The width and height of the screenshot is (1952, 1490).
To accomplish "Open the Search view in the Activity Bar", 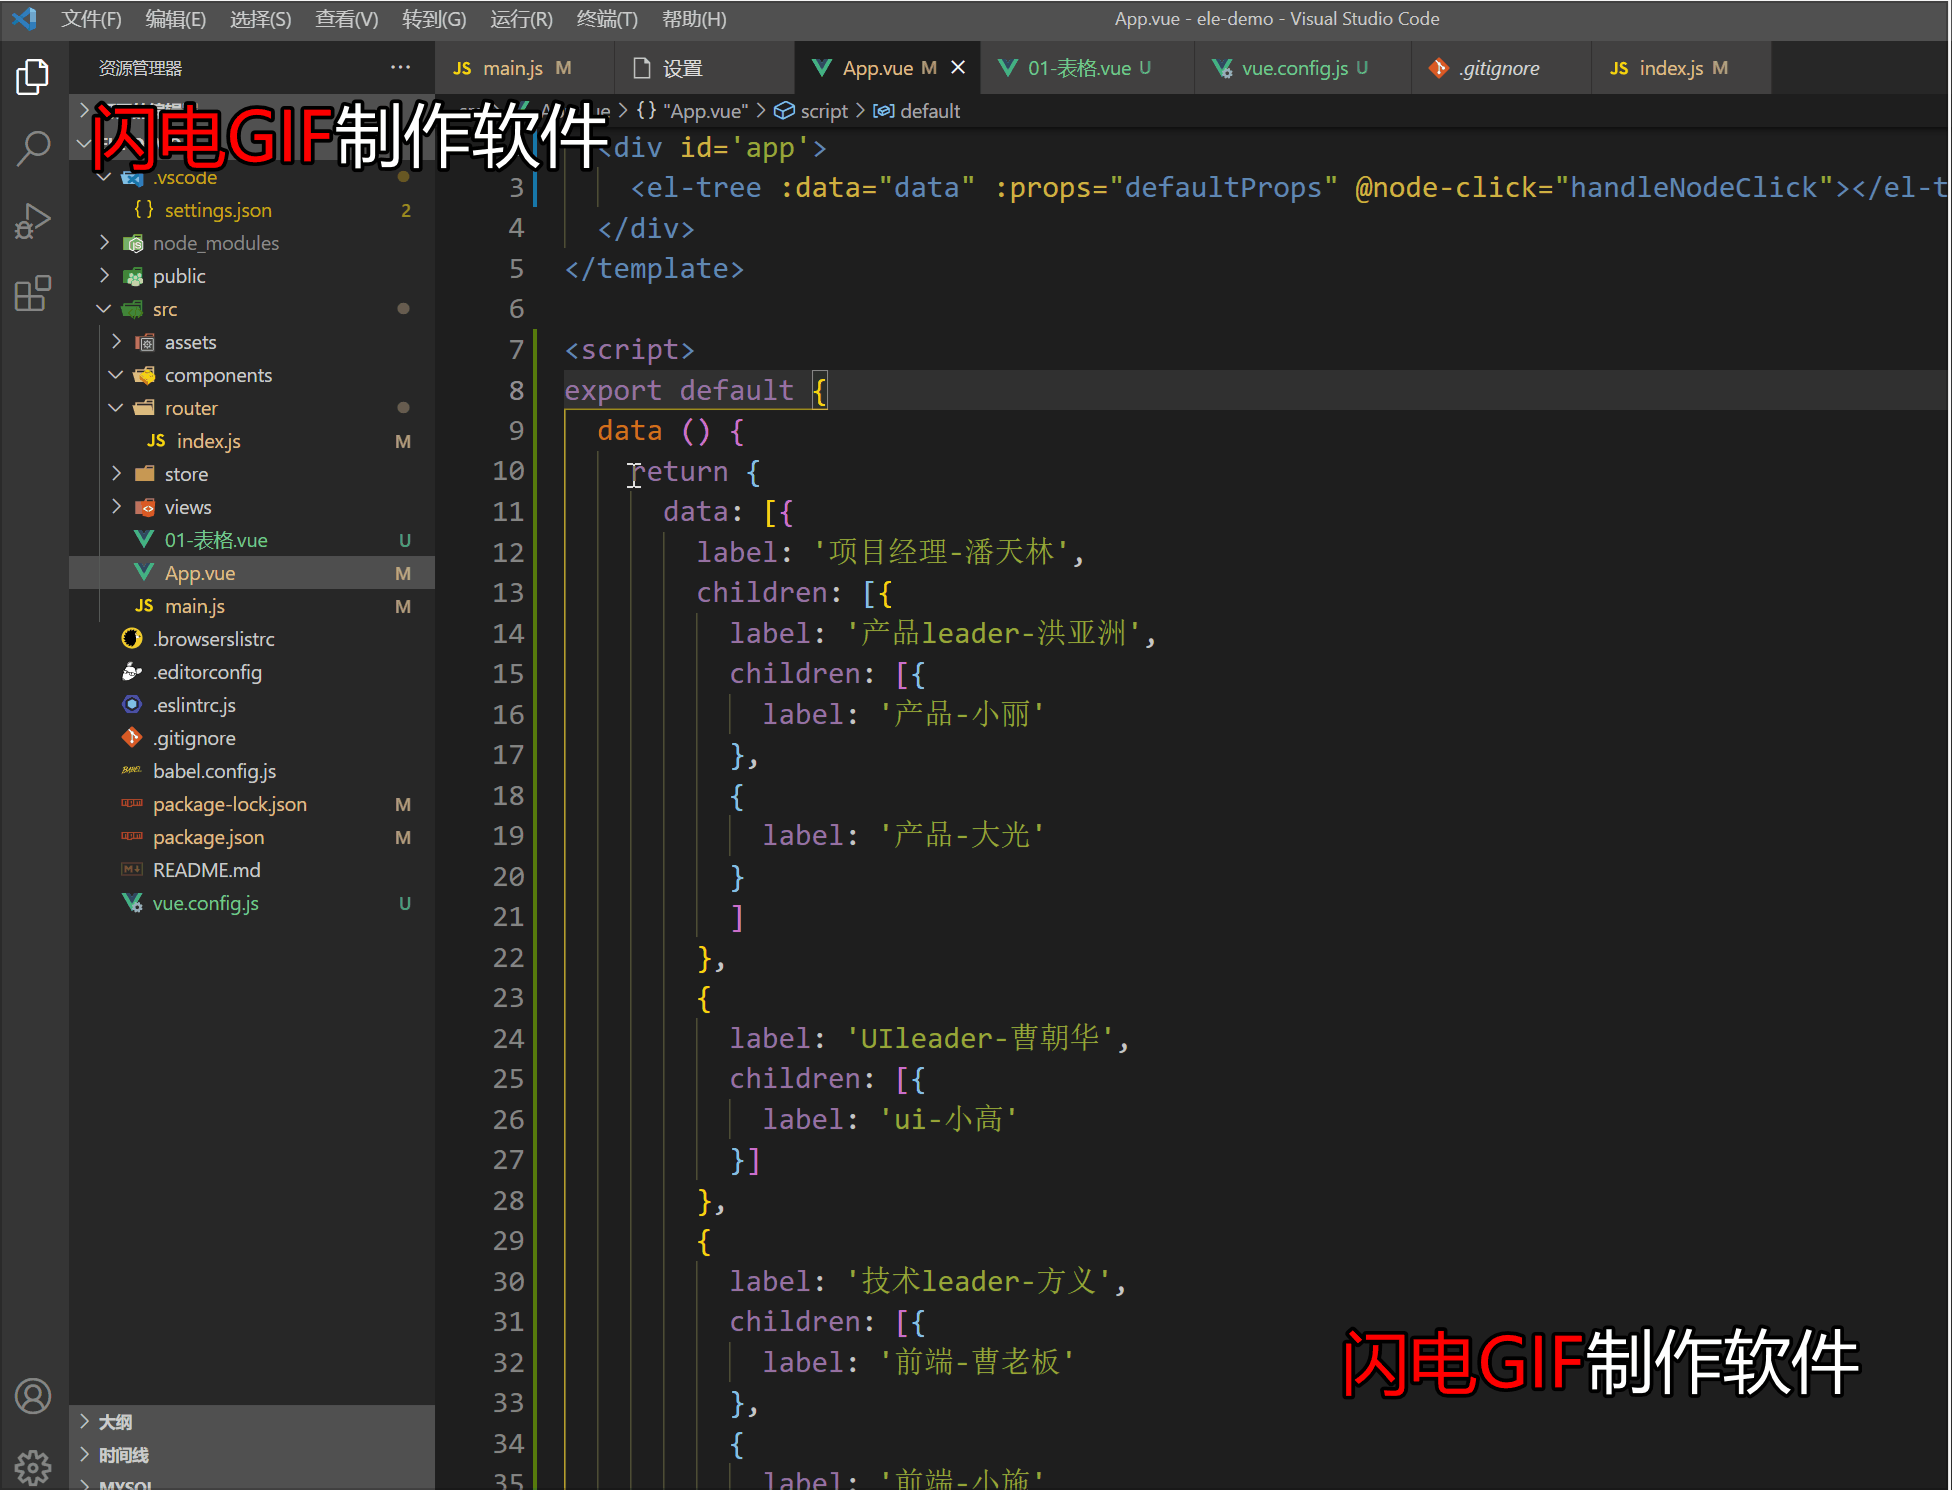I will pyautogui.click(x=33, y=146).
